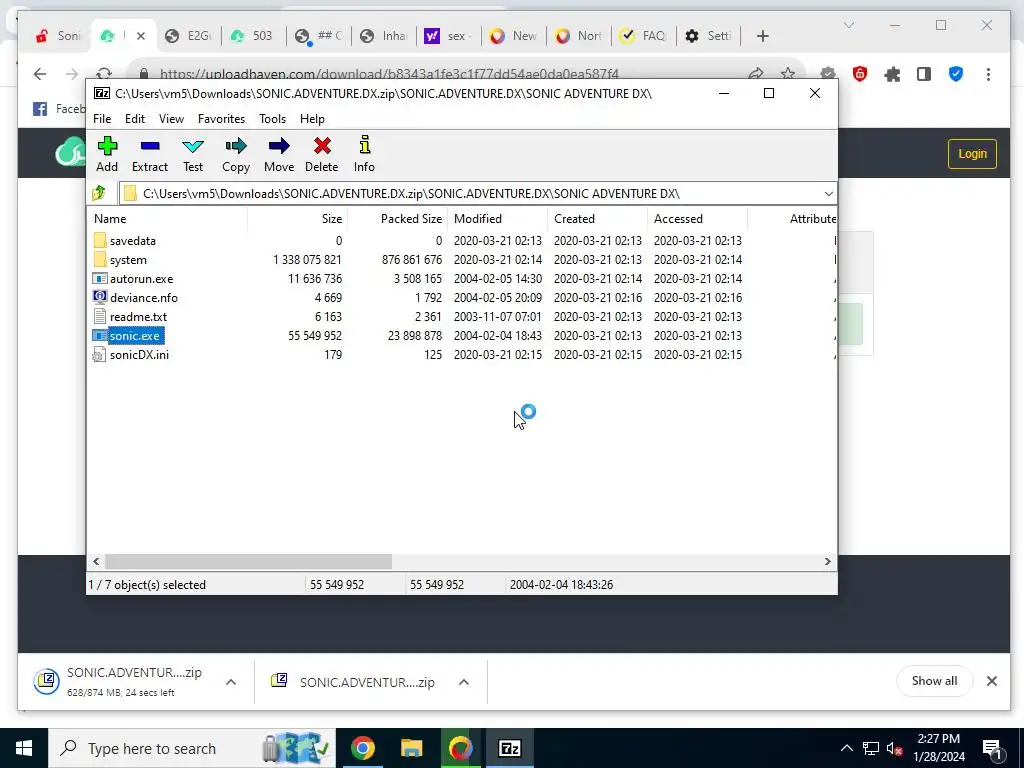Select the readme.txt file
Viewport: 1024px width, 768px height.
pos(138,317)
